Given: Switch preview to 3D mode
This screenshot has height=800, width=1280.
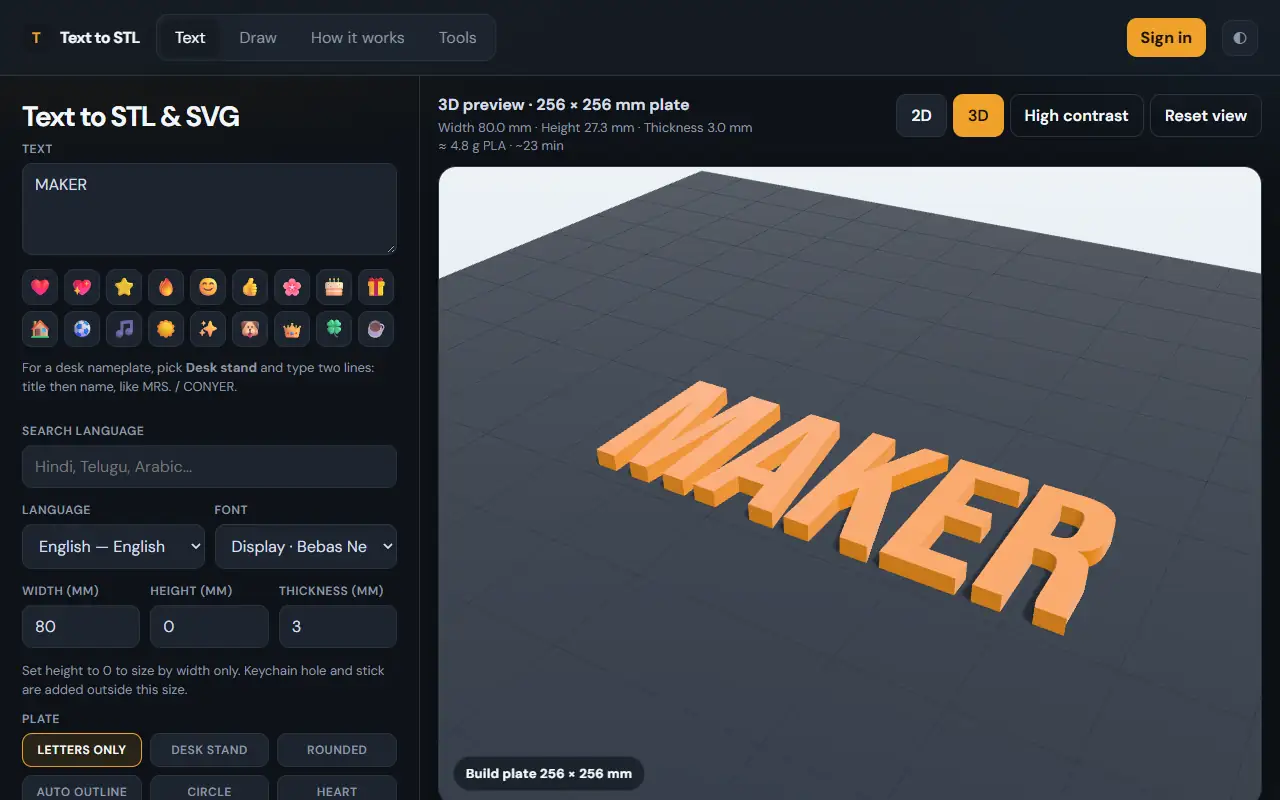Looking at the screenshot, I should click(978, 116).
